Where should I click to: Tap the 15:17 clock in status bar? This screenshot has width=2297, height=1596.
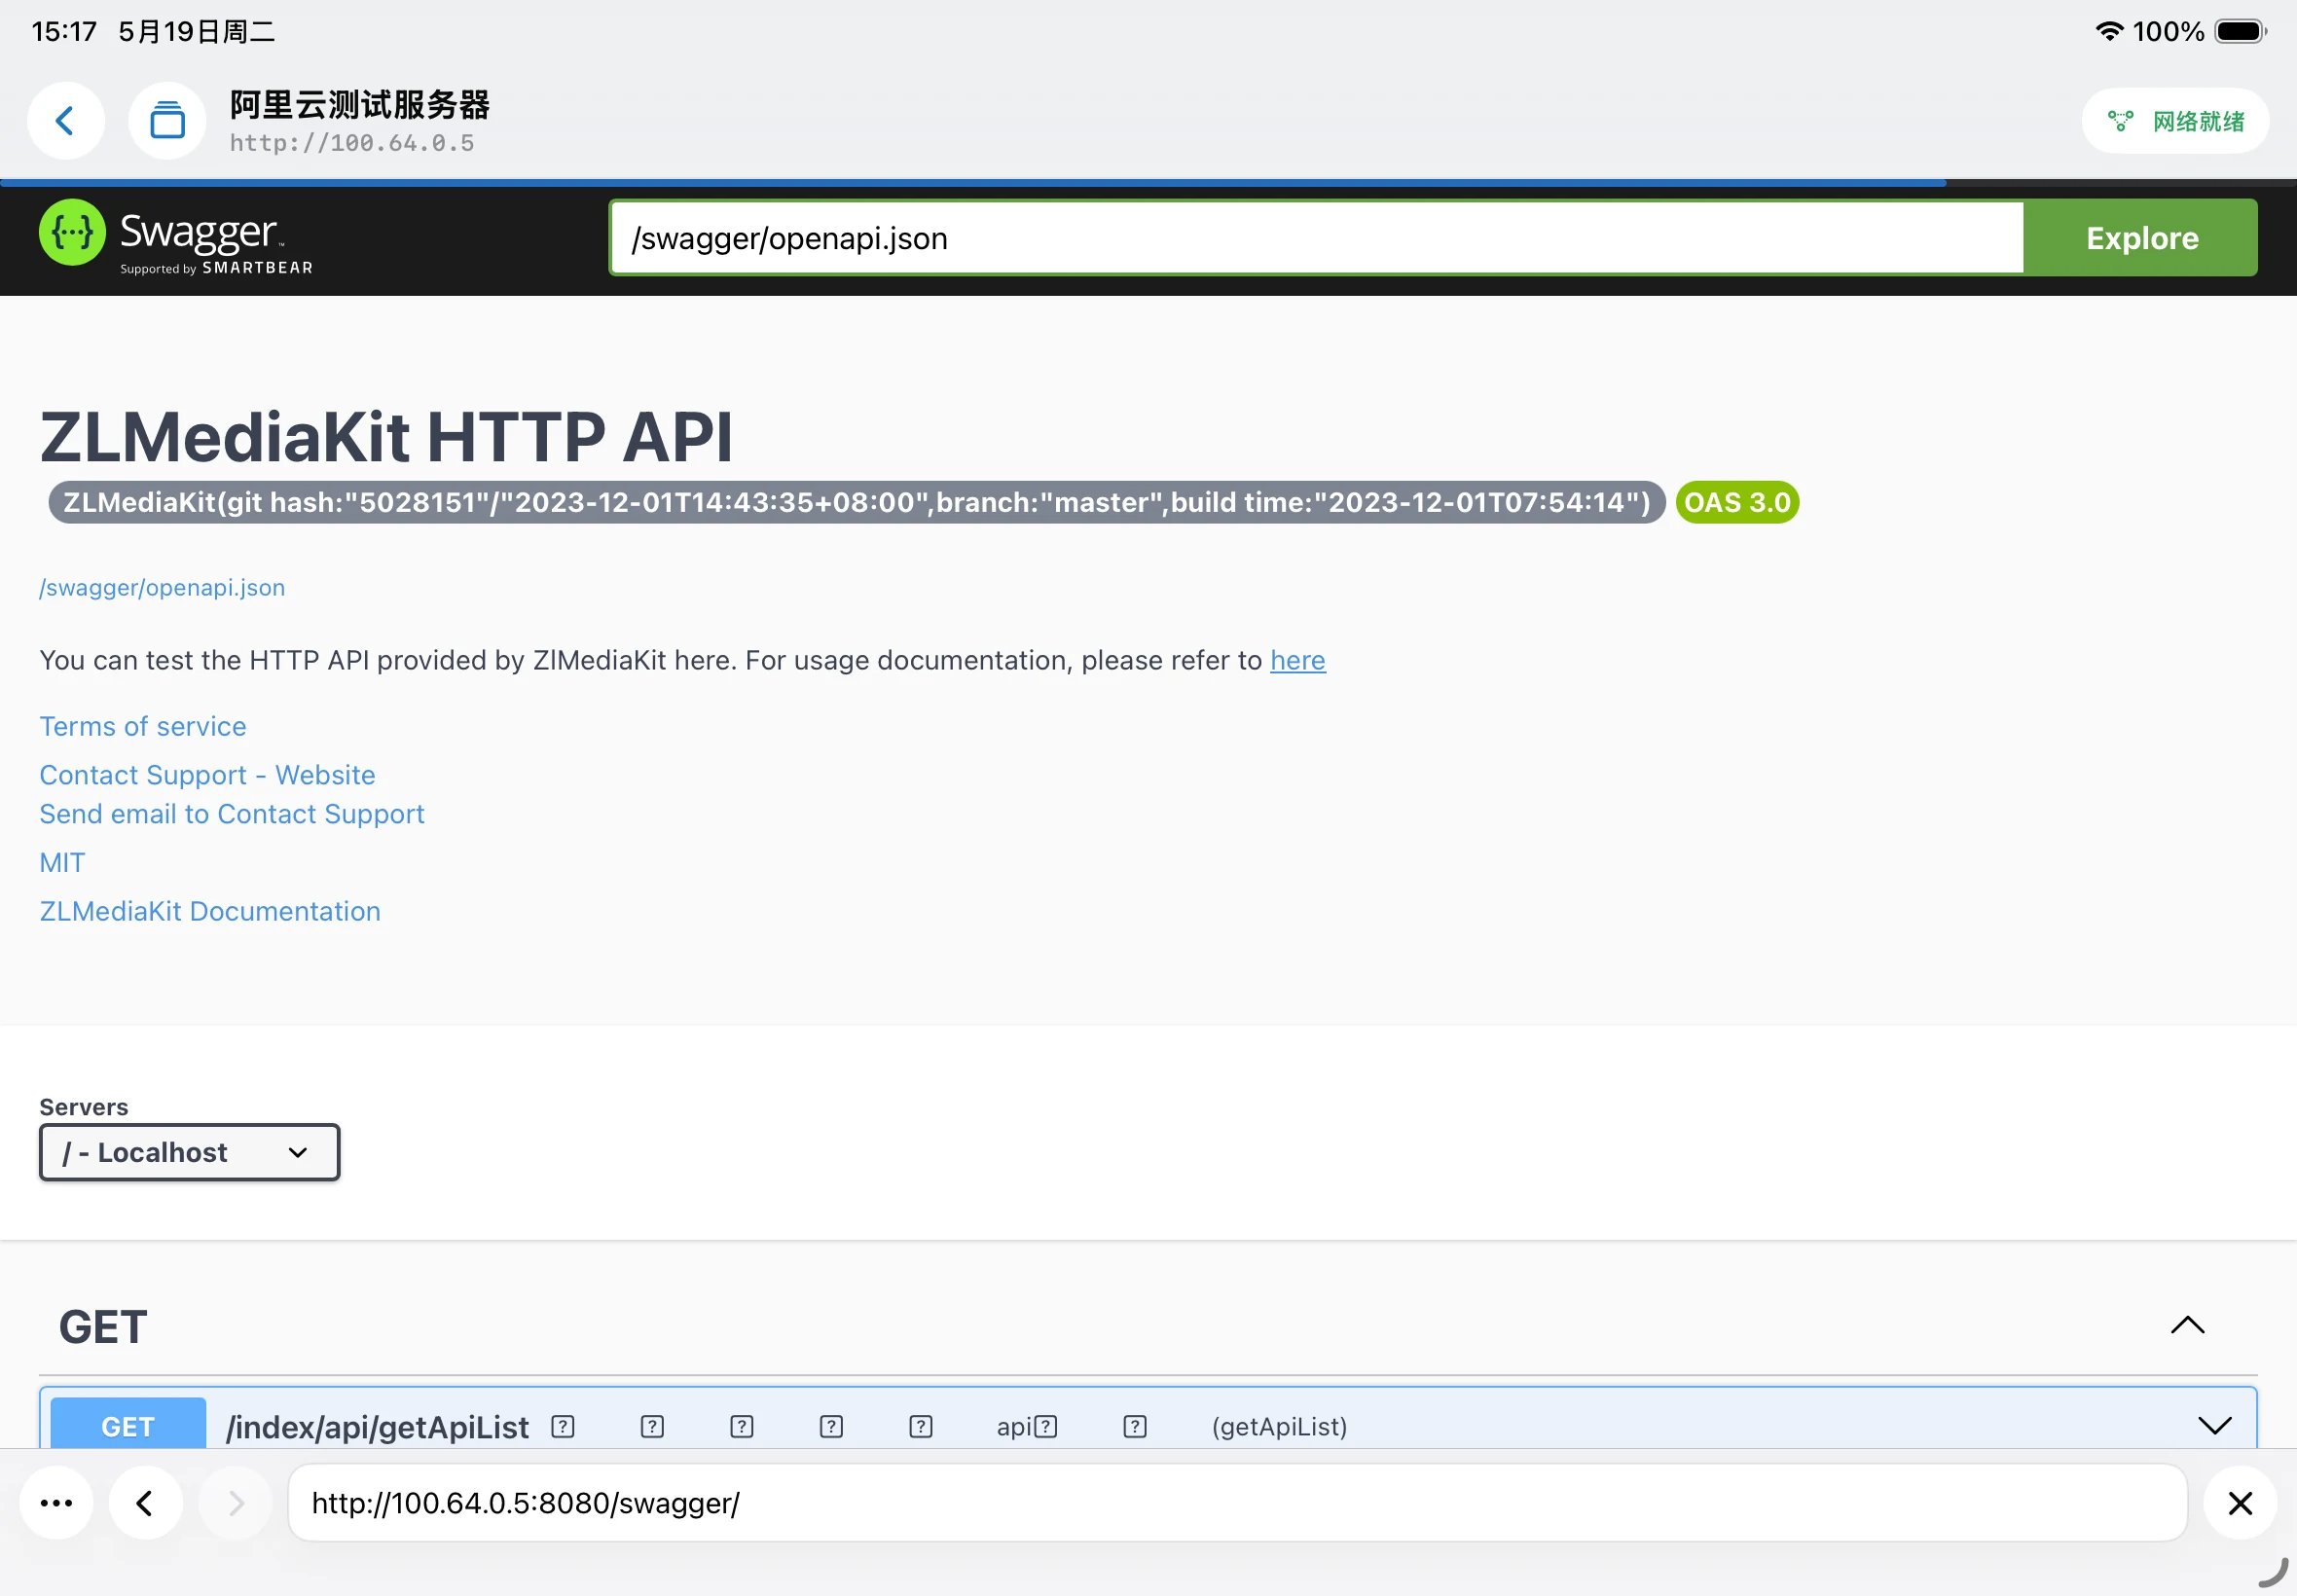click(64, 31)
